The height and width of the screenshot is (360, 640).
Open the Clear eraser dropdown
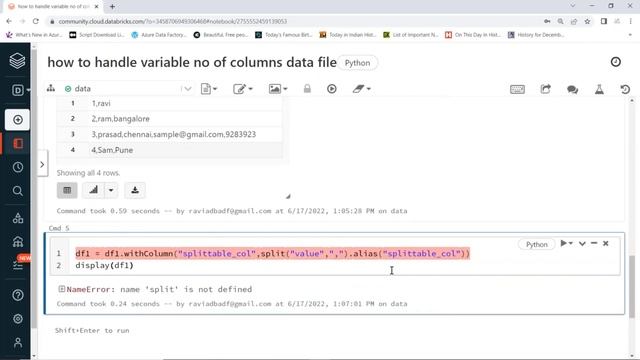pos(361,89)
